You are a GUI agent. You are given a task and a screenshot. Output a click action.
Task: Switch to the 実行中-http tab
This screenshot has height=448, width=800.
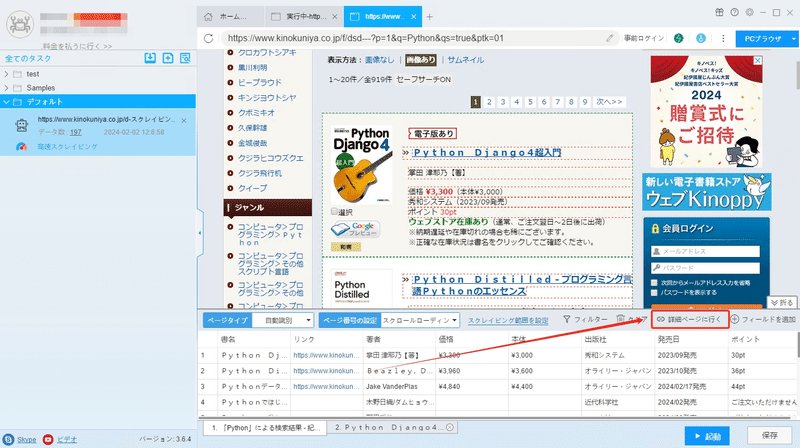(x=305, y=17)
